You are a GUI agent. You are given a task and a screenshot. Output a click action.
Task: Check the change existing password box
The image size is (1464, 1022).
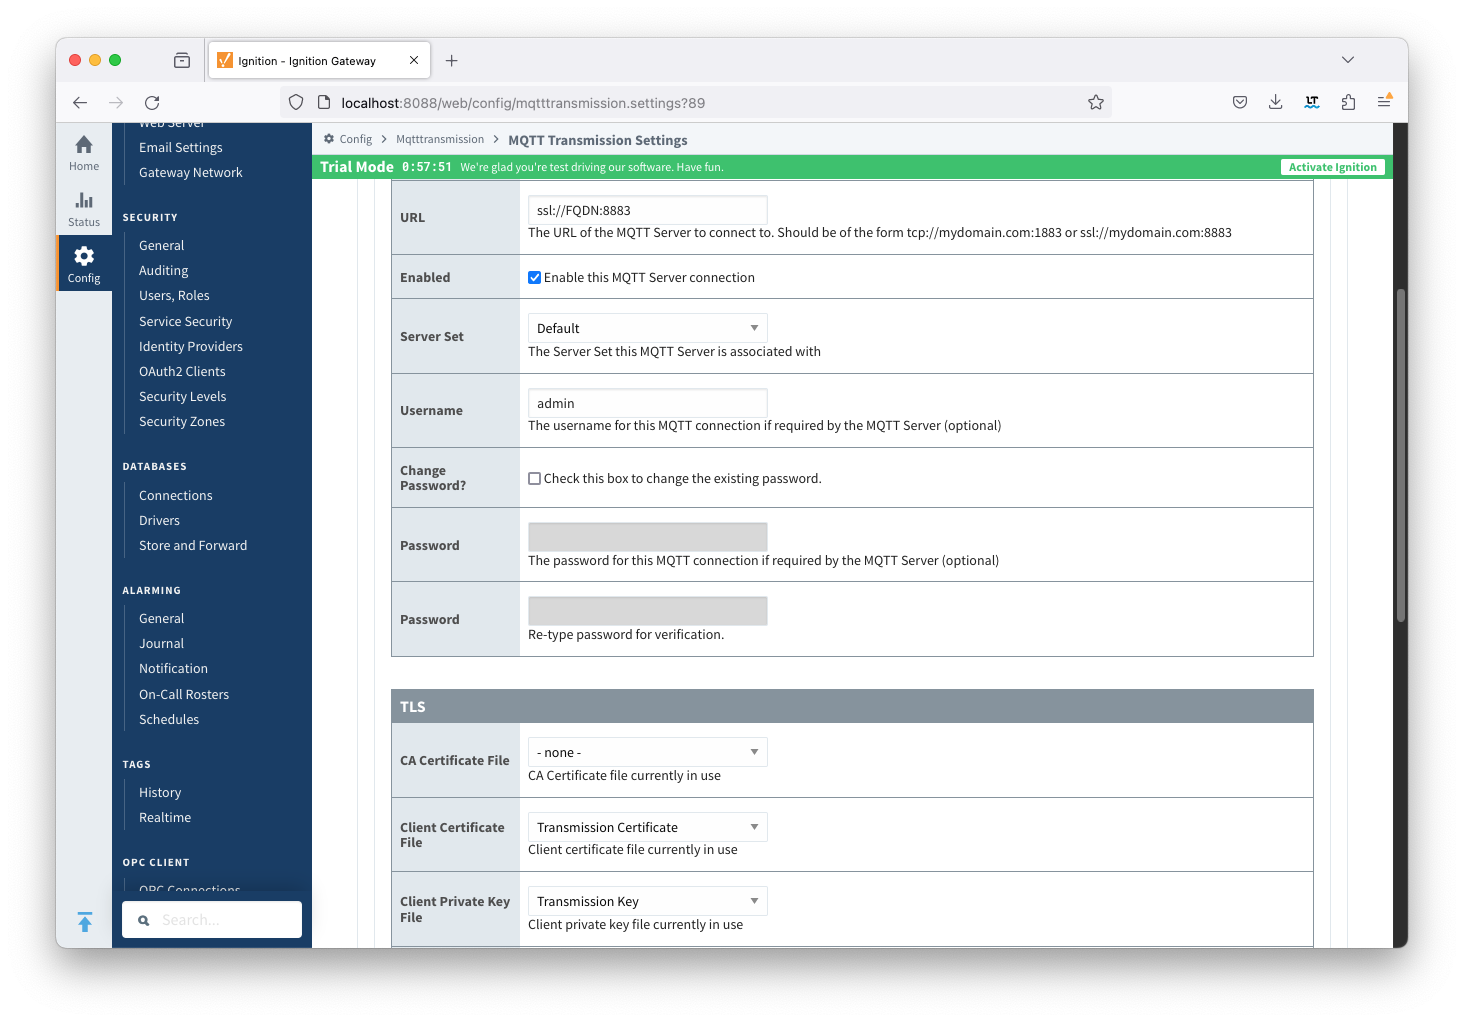point(535,479)
